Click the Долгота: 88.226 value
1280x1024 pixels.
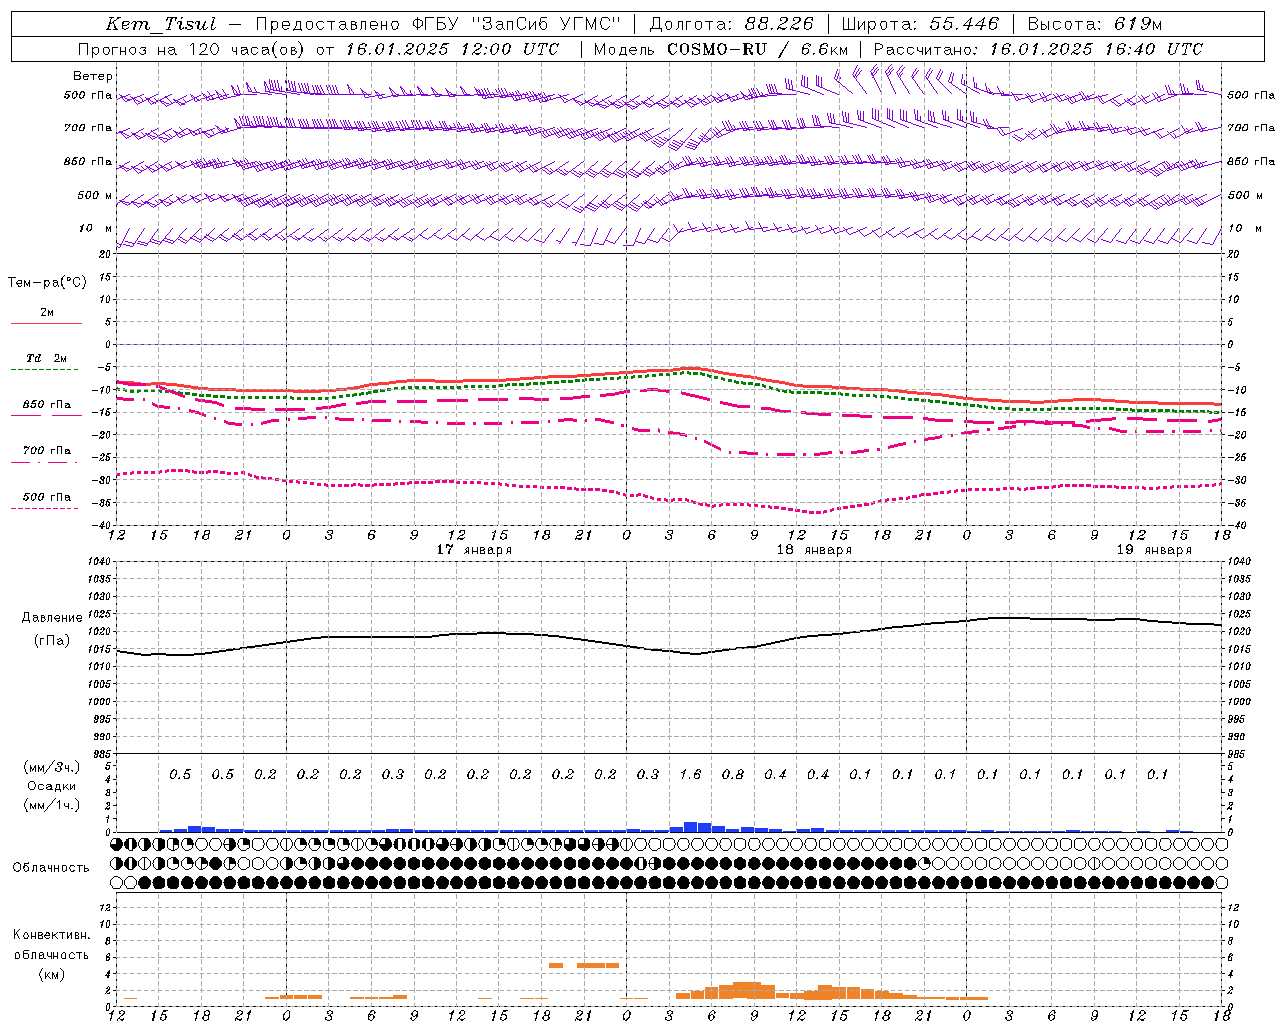pos(732,24)
